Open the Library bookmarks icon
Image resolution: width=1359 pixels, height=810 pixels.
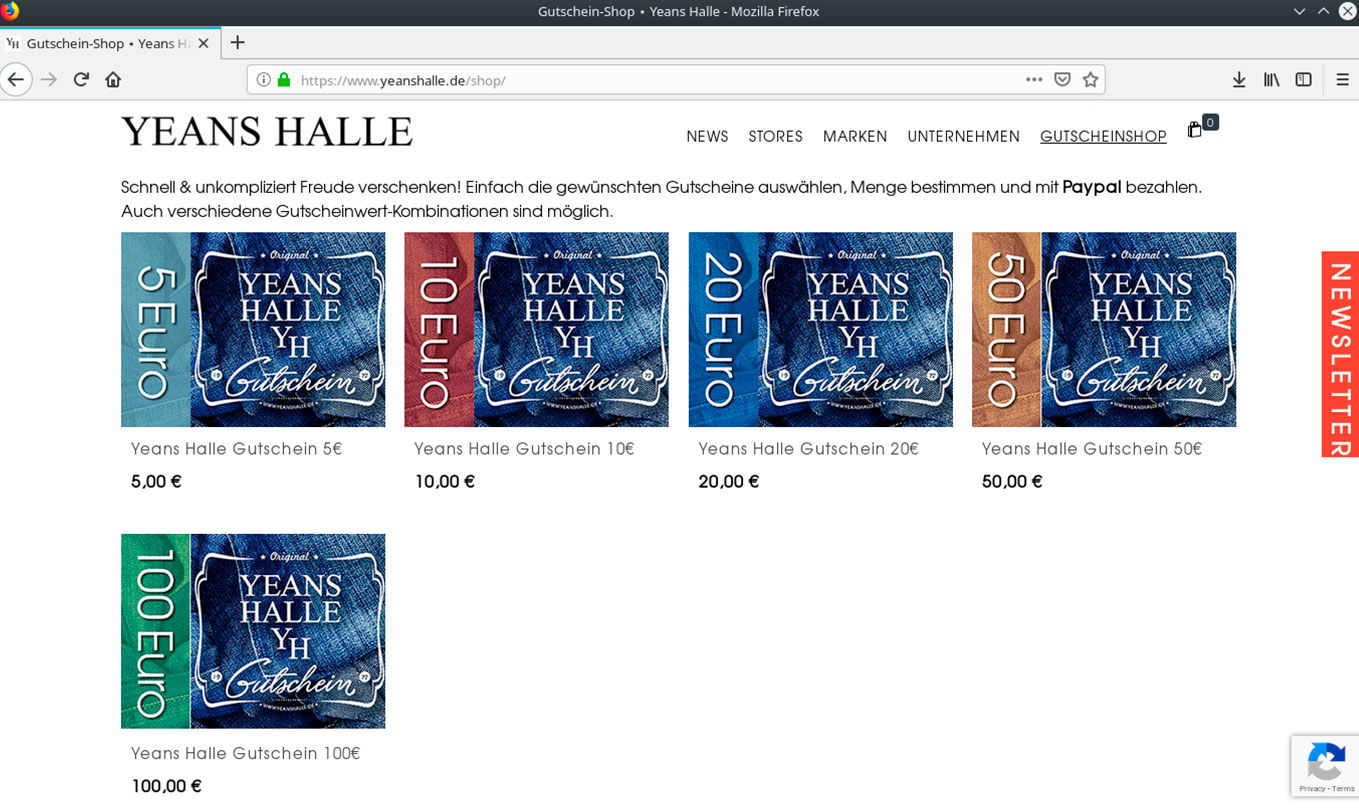[x=1271, y=80]
